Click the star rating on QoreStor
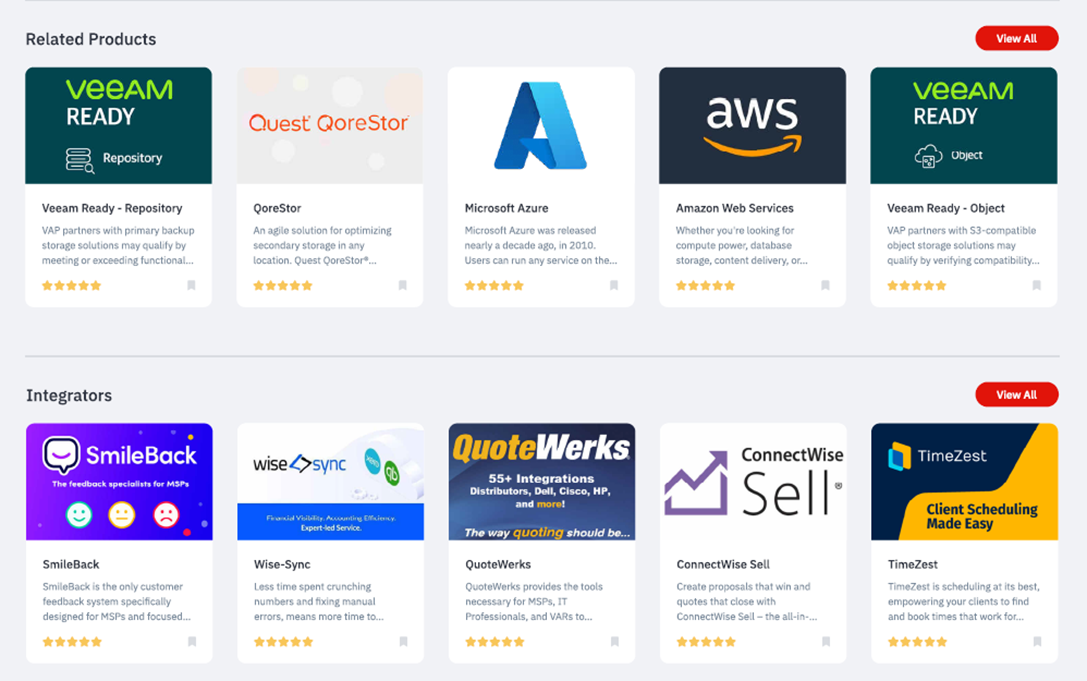1087x681 pixels. pos(283,286)
